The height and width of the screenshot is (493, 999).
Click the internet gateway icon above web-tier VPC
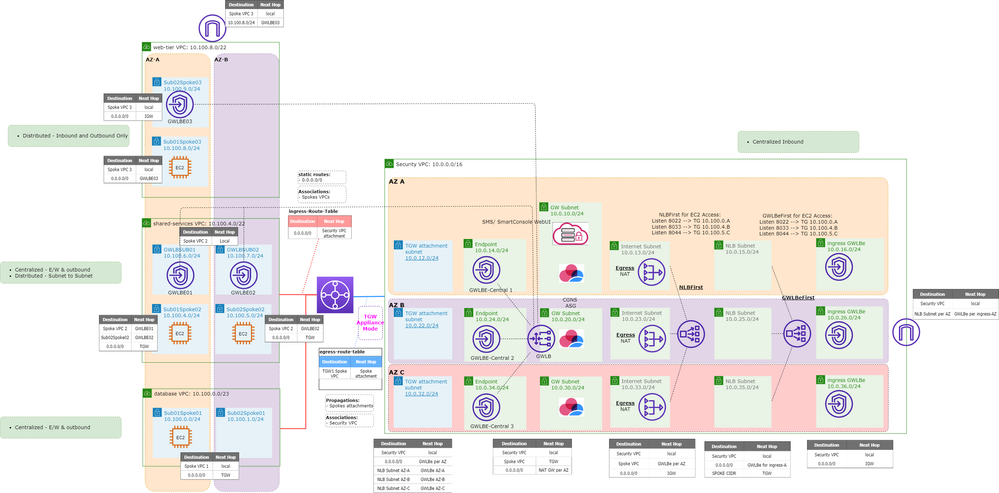(x=212, y=29)
